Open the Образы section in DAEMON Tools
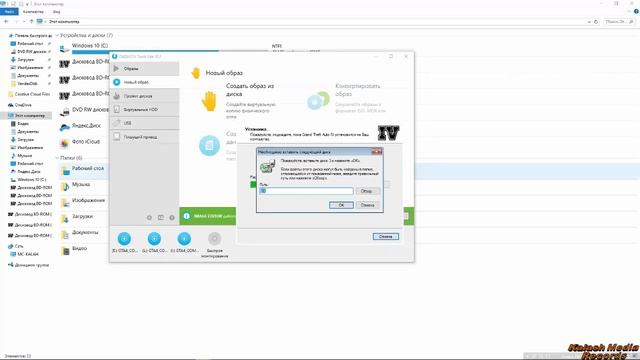Viewport: 640px width, 360px height. coord(144,69)
